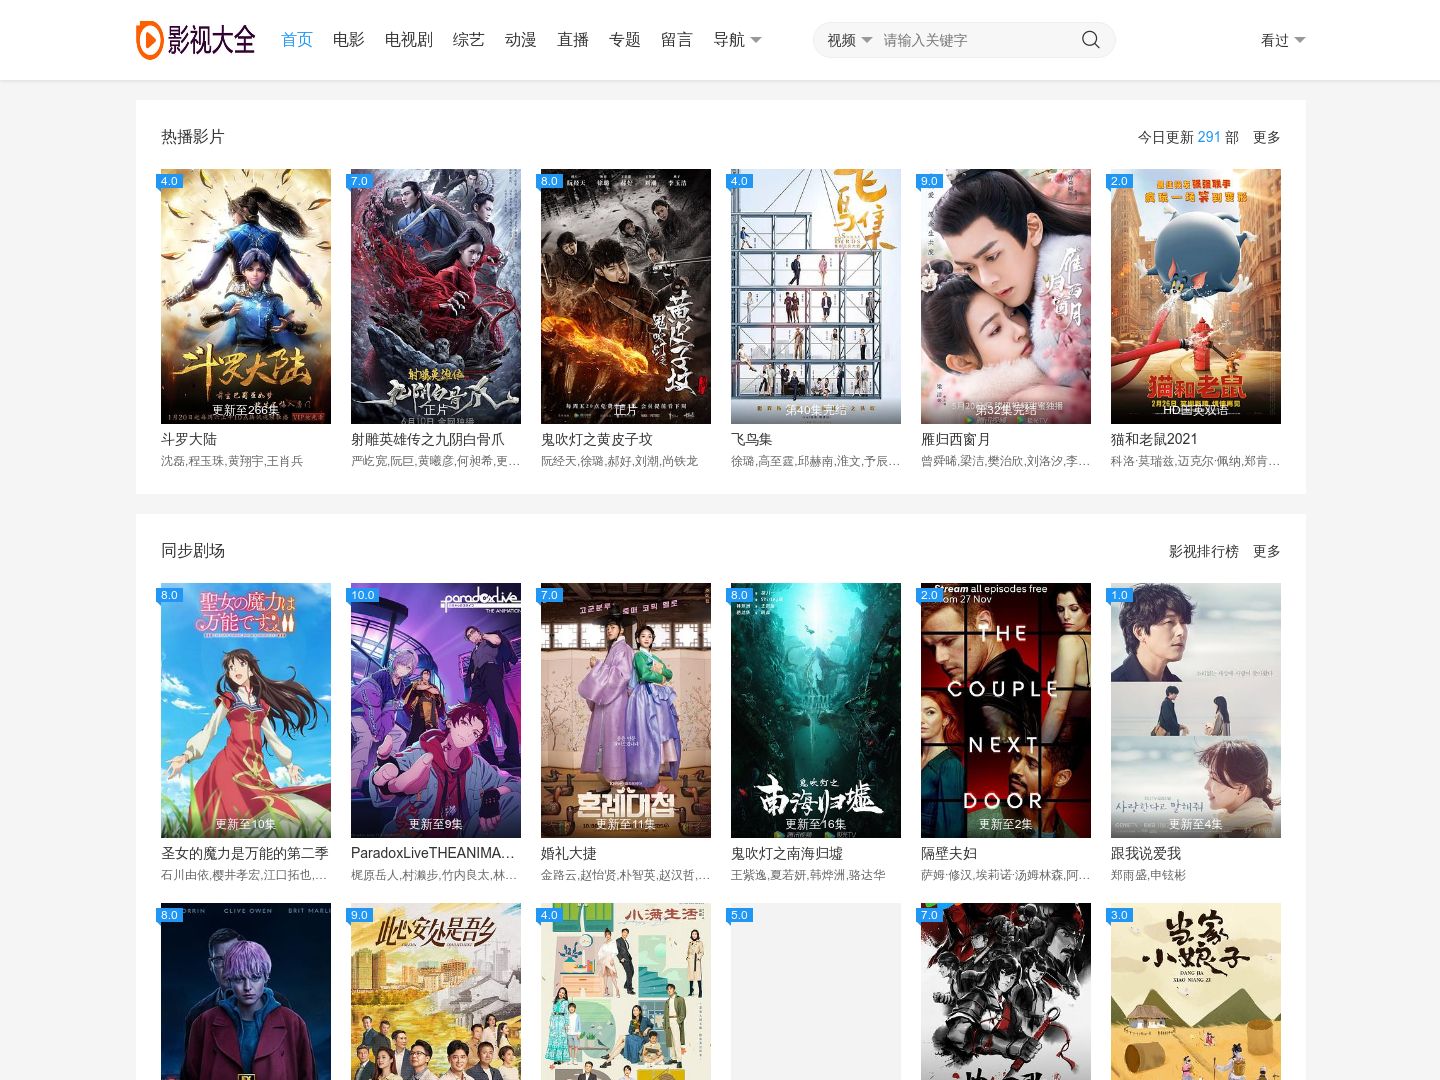Open the 此心安处是吾乡 poster

pos(436,991)
